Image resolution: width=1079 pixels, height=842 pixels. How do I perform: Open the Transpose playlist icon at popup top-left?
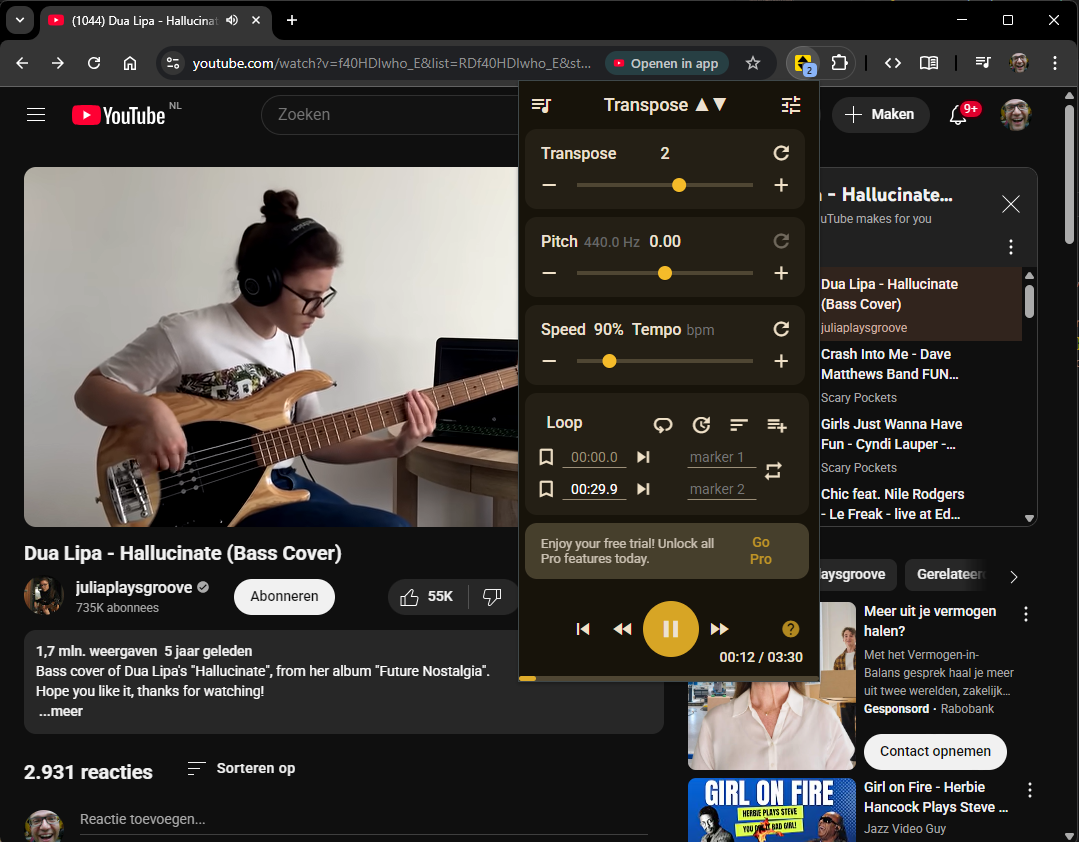point(541,105)
